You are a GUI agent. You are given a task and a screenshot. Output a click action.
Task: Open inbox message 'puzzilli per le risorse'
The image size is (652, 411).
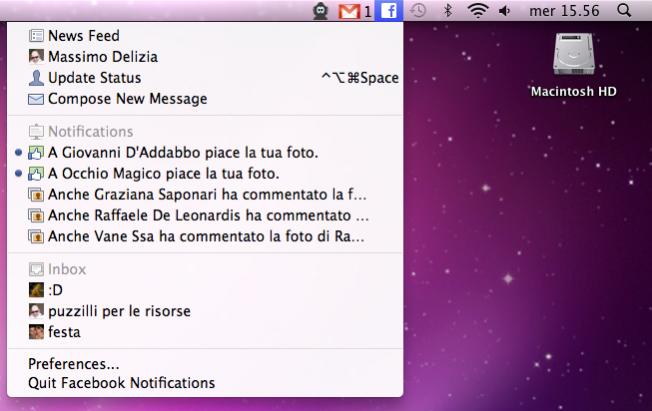[x=205, y=311]
